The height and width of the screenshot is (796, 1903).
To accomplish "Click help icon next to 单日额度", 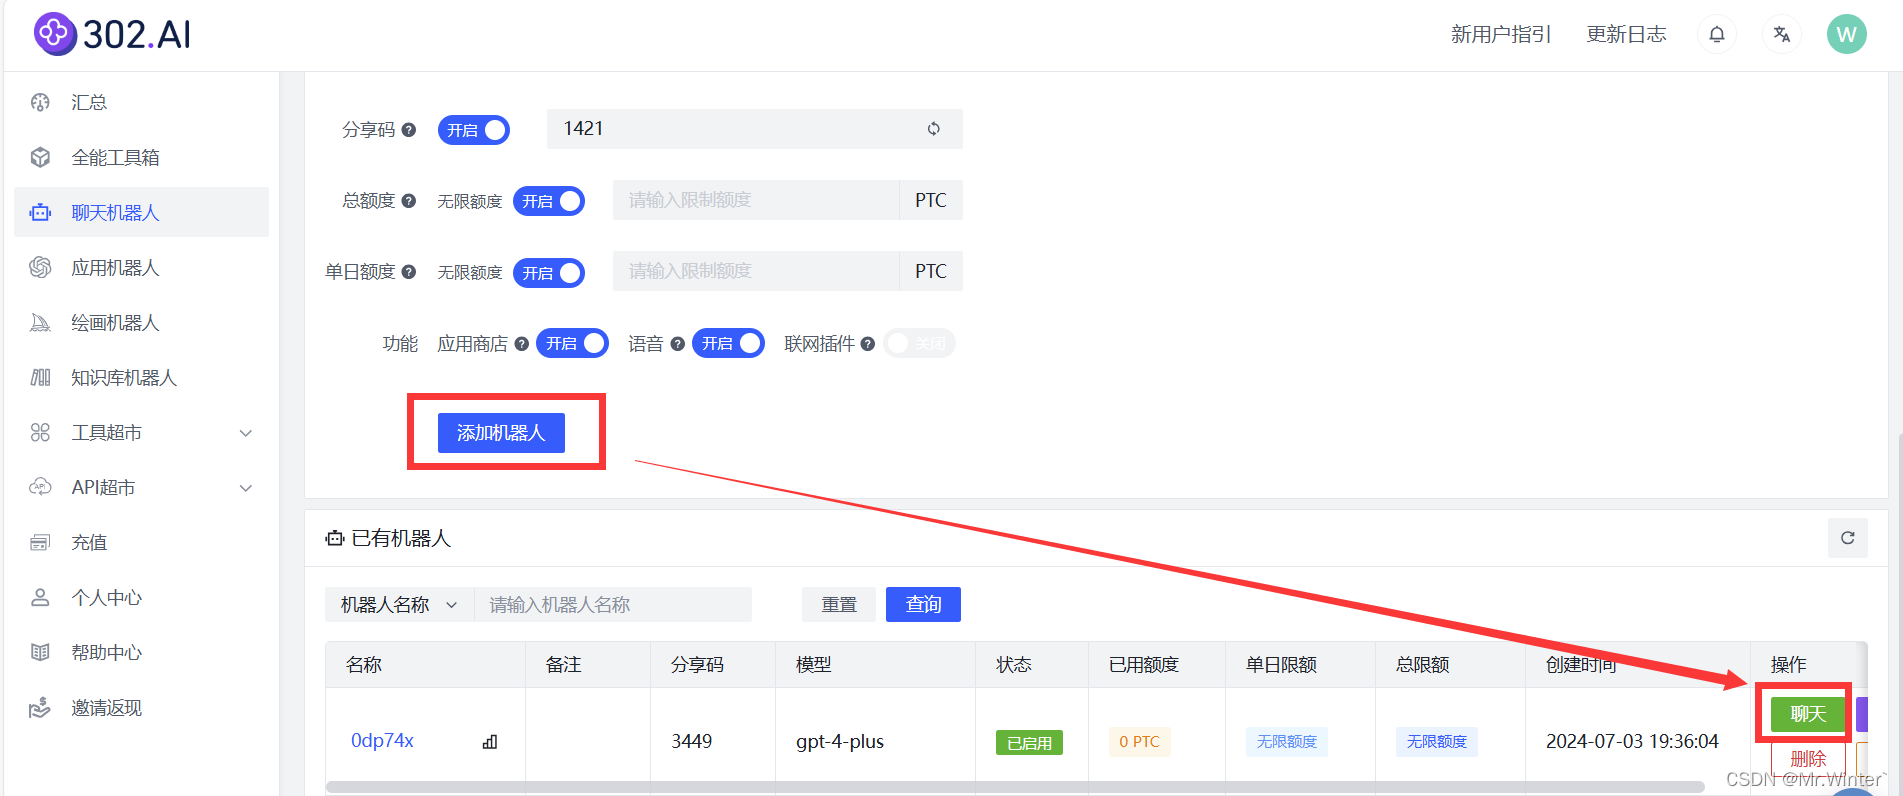I will click(x=408, y=272).
